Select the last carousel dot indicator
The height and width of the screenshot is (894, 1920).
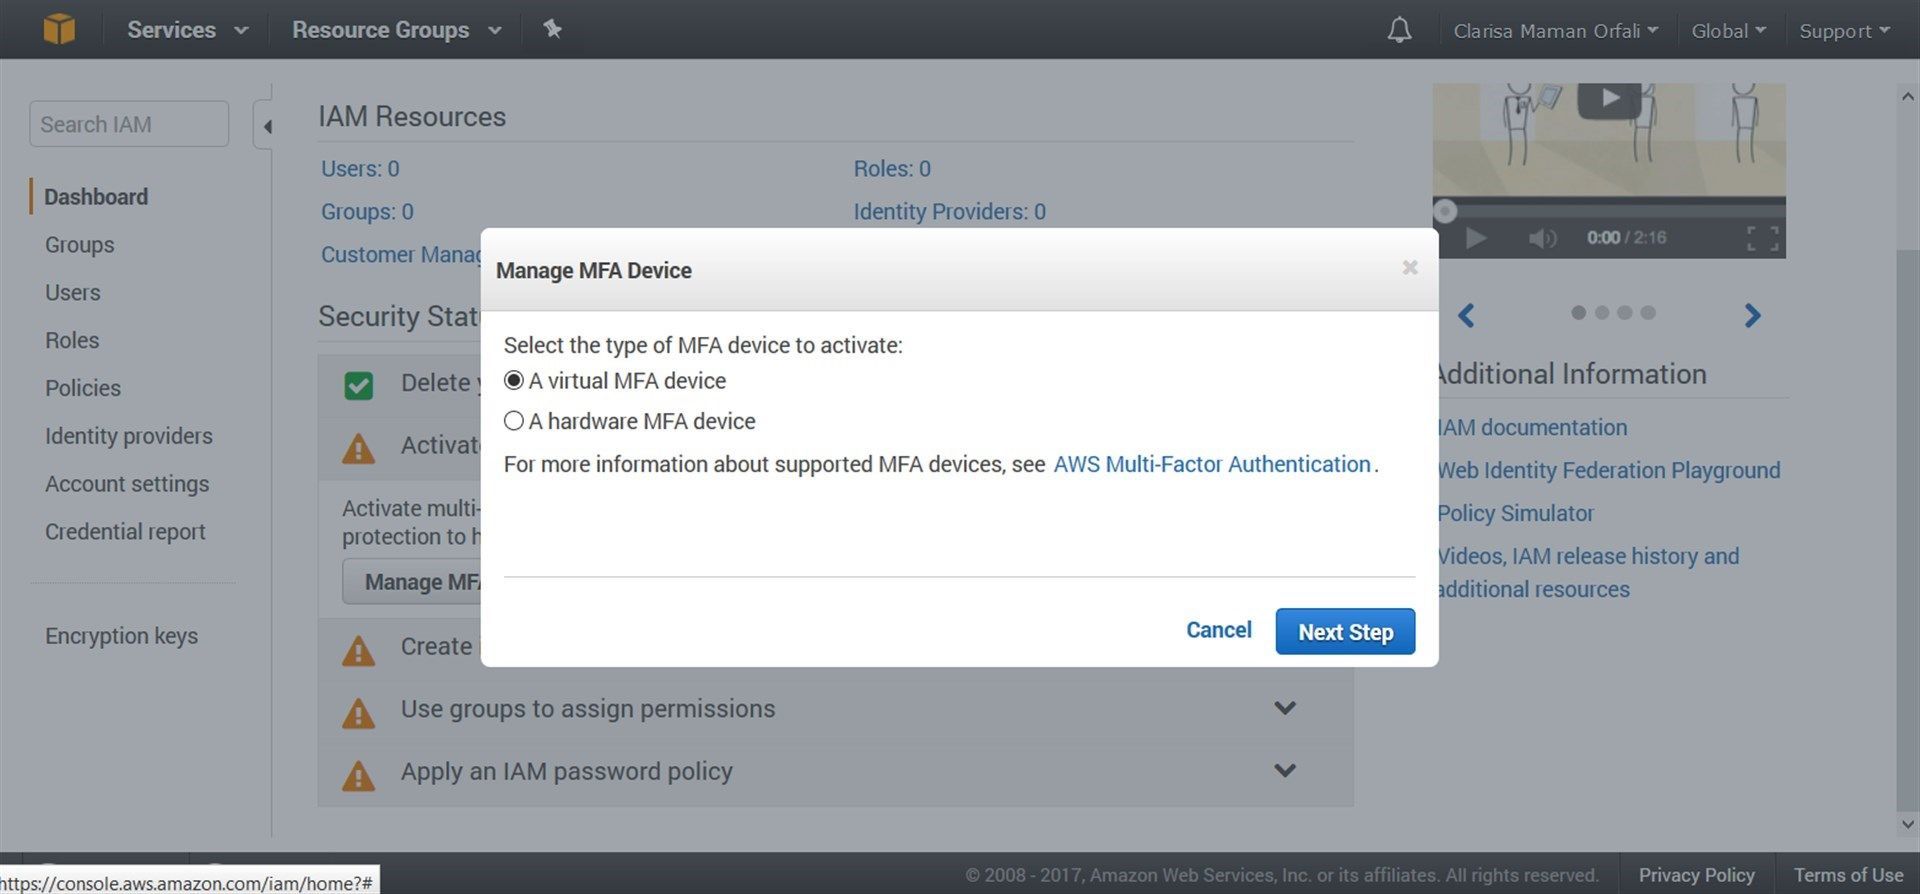coord(1648,313)
